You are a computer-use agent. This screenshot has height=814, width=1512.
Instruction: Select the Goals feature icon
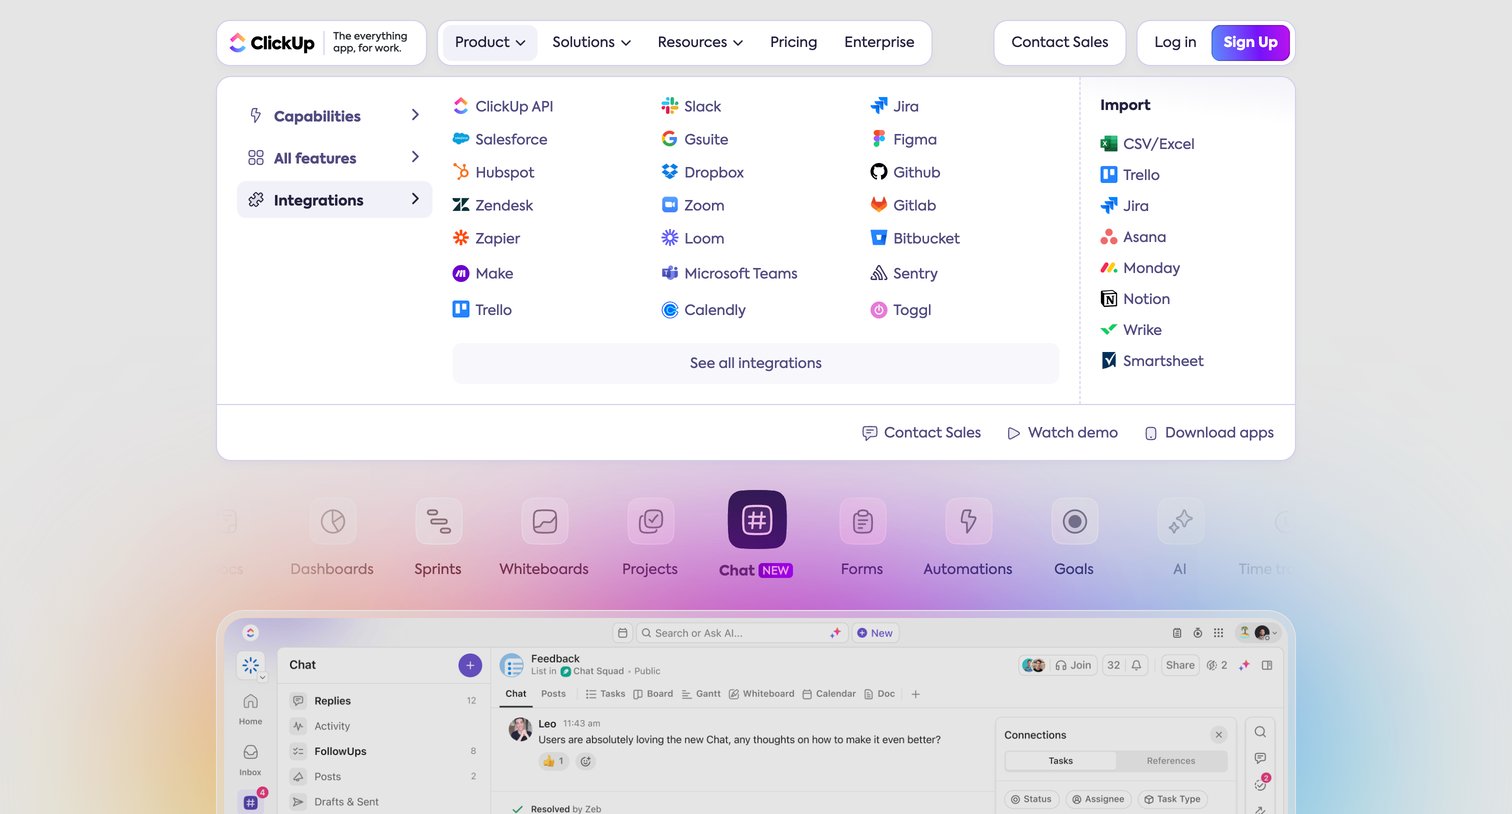(x=1075, y=521)
